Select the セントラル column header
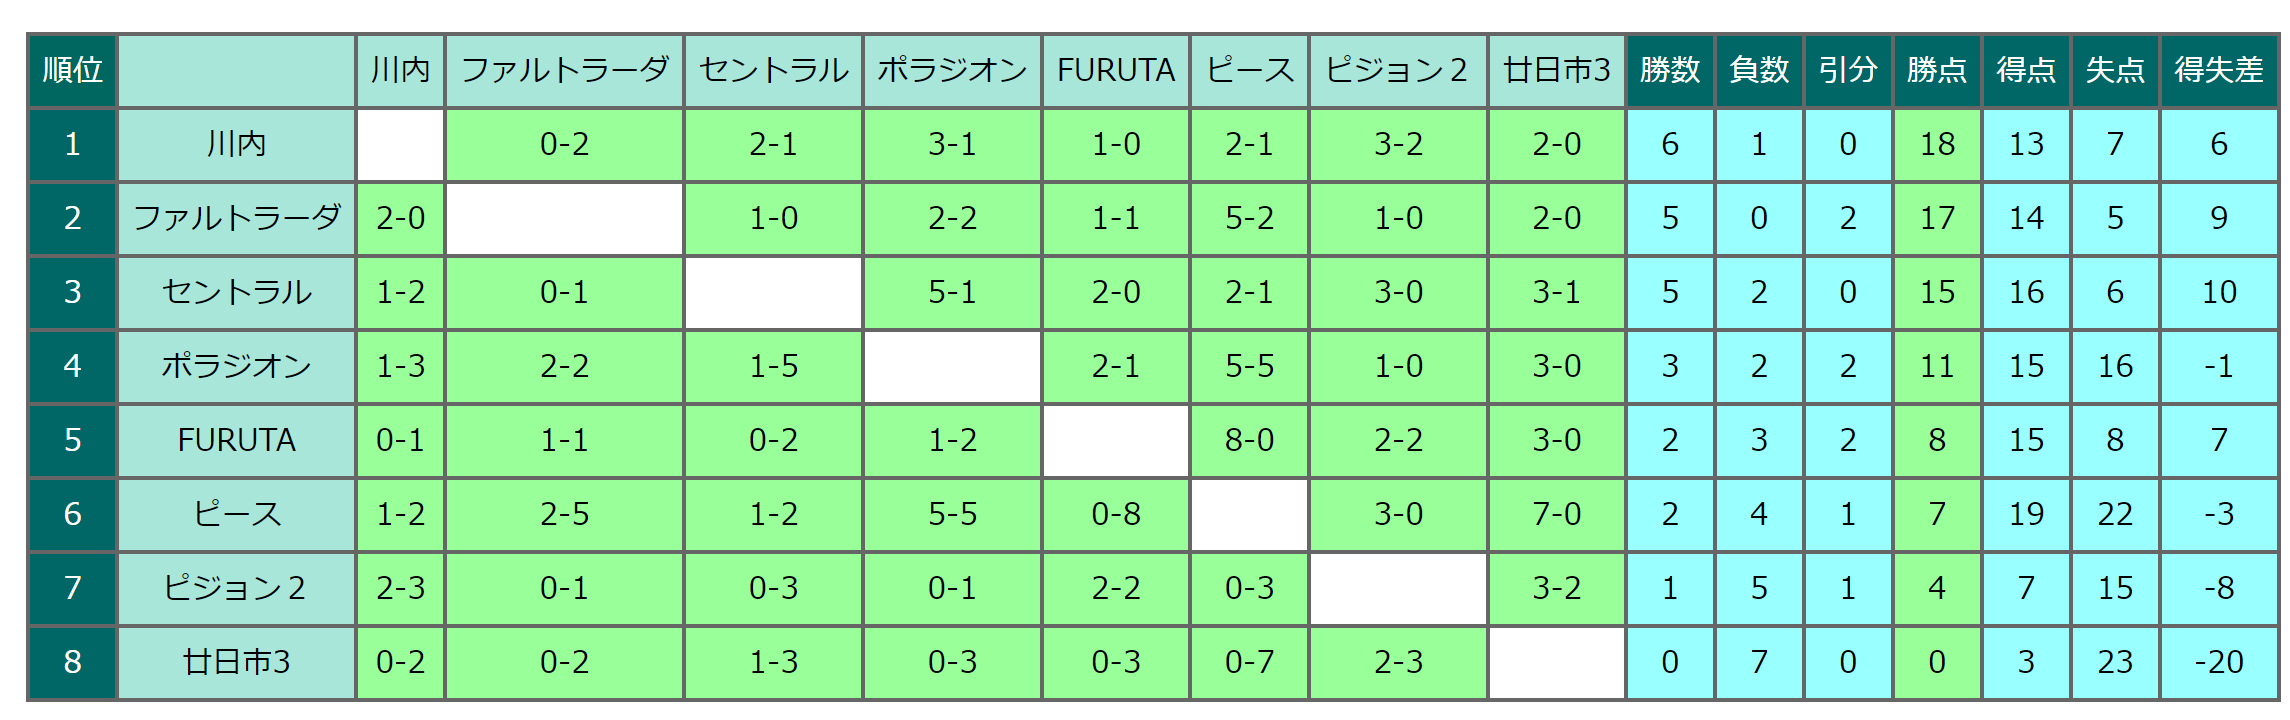 coord(773,70)
